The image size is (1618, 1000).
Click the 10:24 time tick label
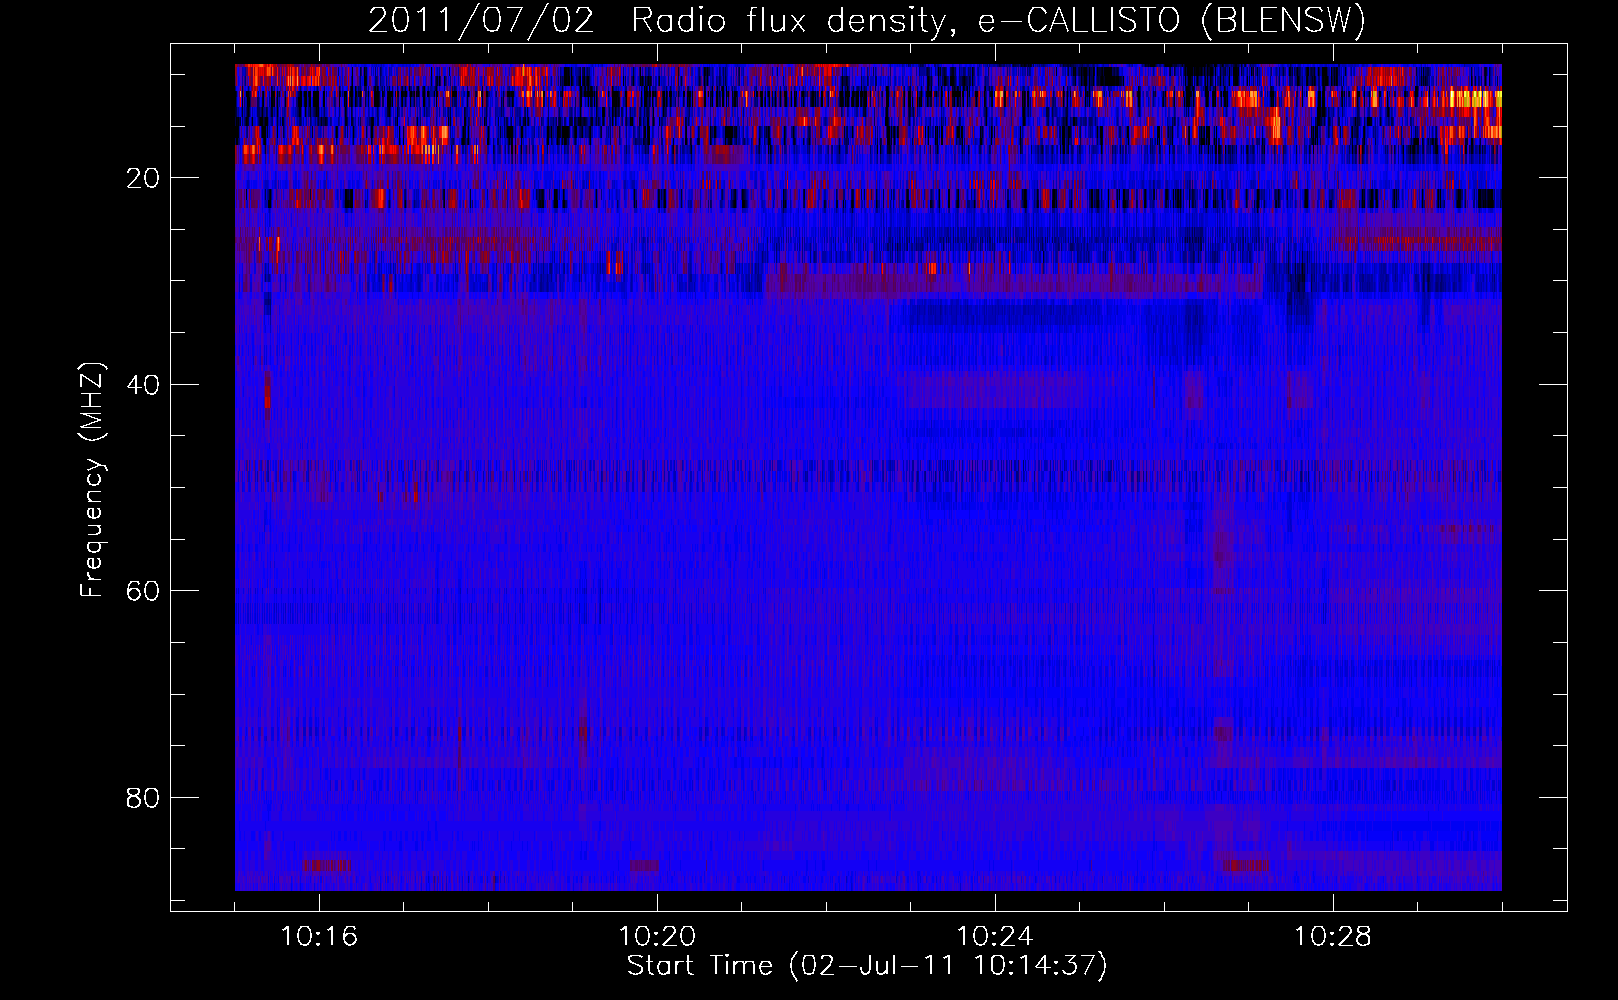pyautogui.click(x=995, y=936)
